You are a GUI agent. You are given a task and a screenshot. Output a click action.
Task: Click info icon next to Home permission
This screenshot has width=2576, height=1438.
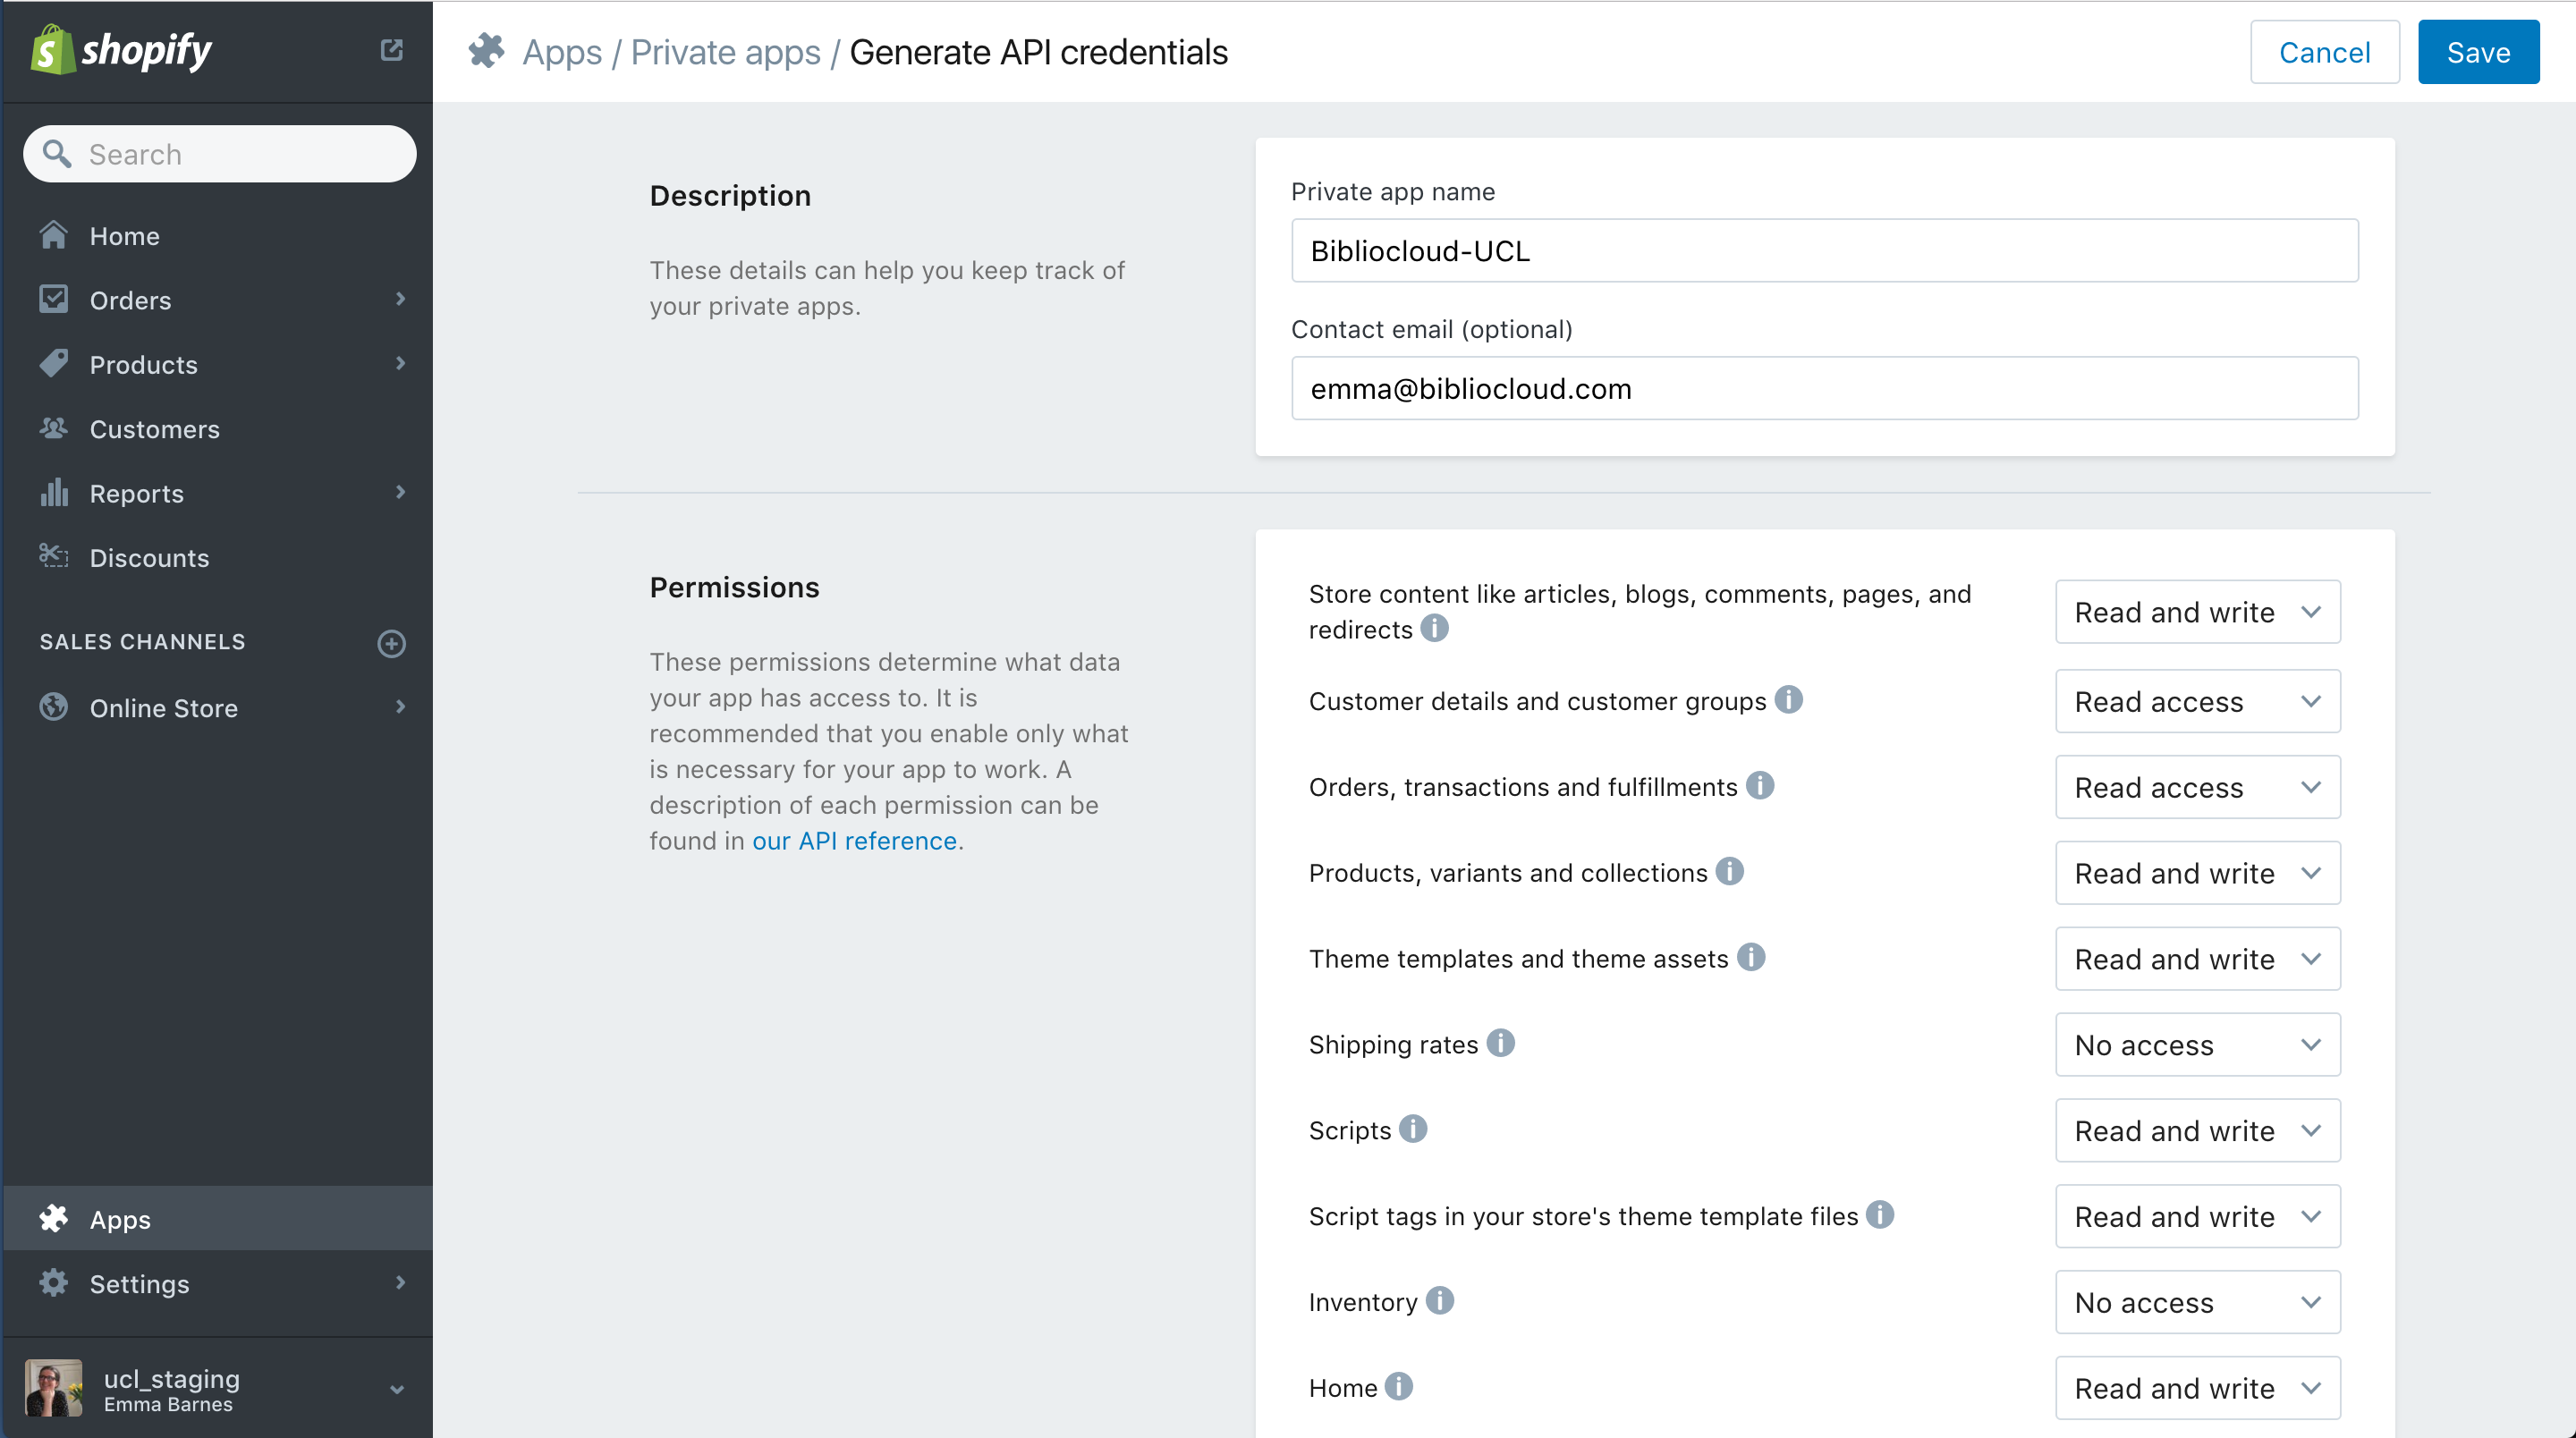pyautogui.click(x=1398, y=1387)
